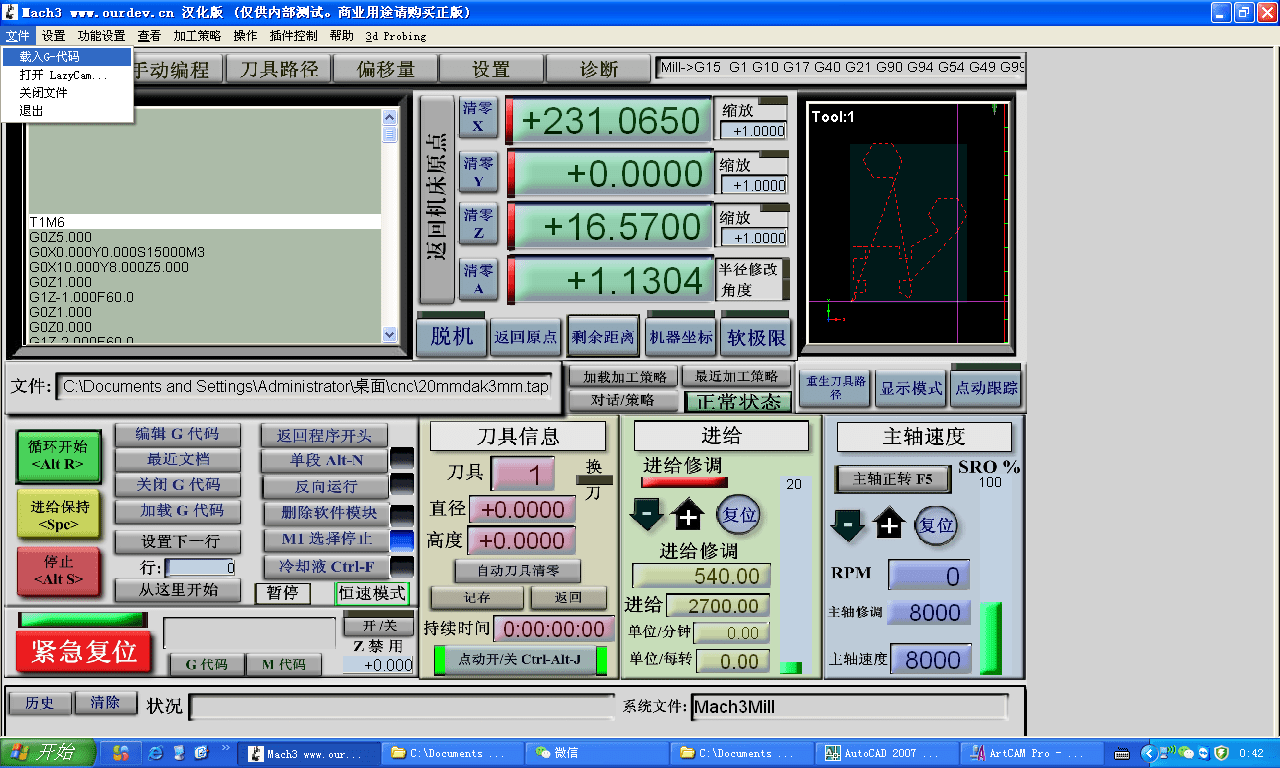Open the 微信 taskbar window
Viewport: 1280px width, 768px height.
click(x=599, y=753)
